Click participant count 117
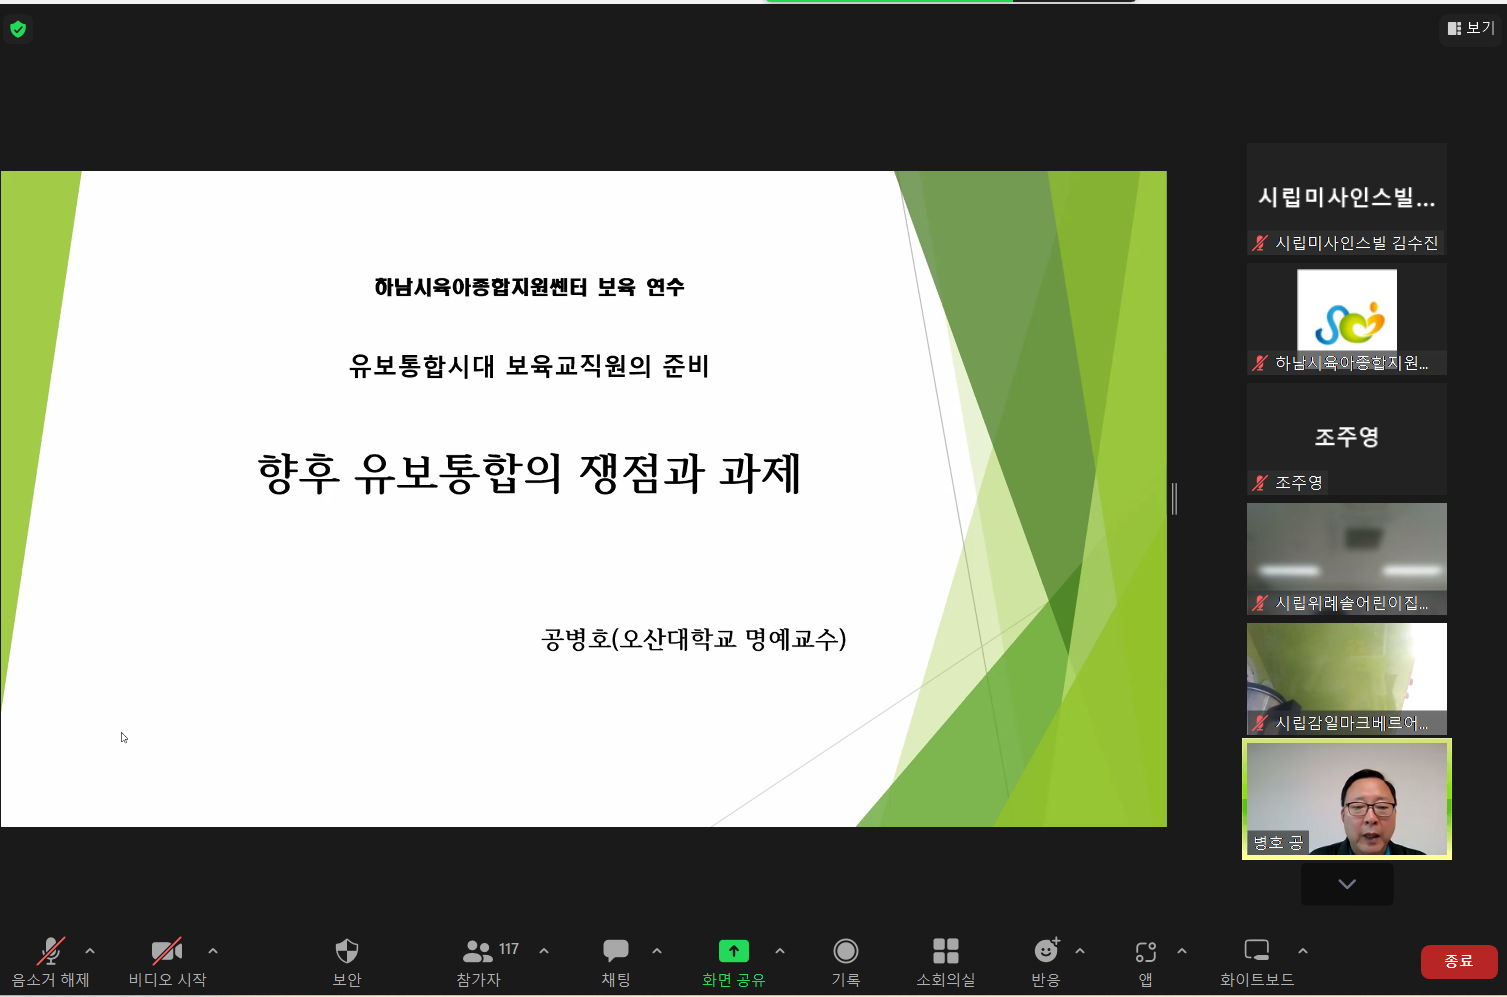1507x997 pixels. [509, 949]
